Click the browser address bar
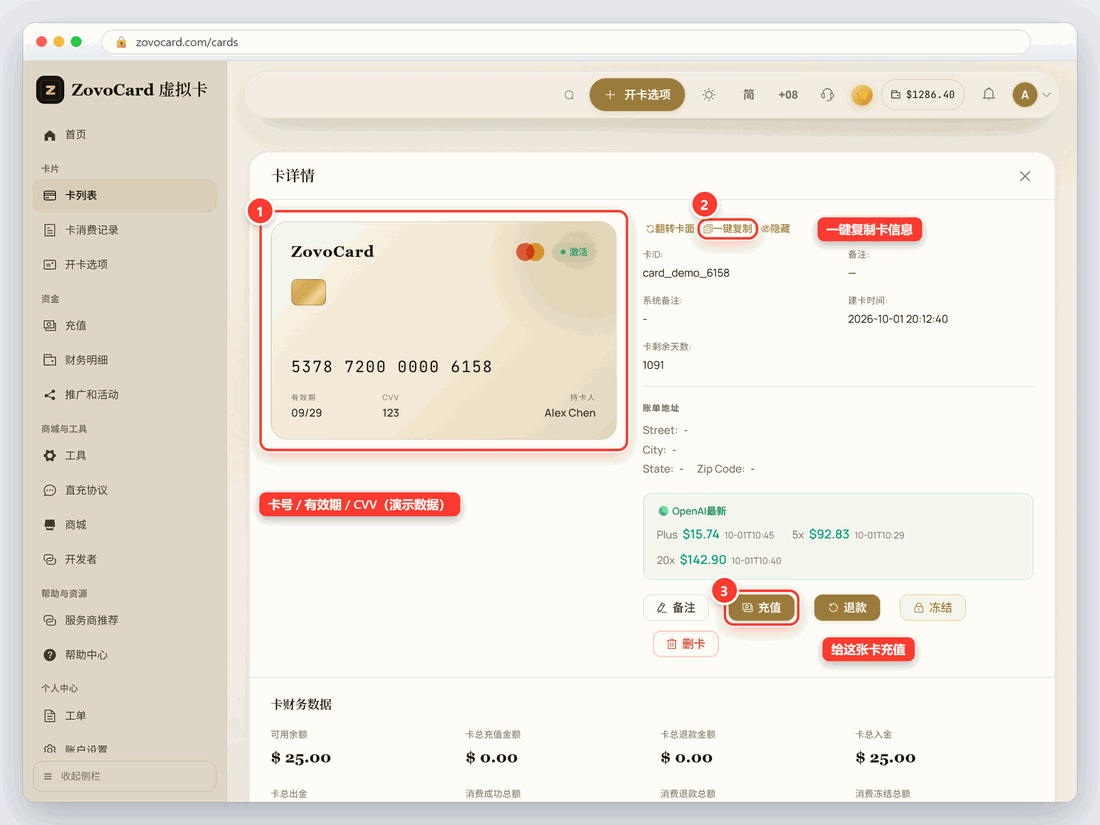This screenshot has height=825, width=1100. [565, 42]
